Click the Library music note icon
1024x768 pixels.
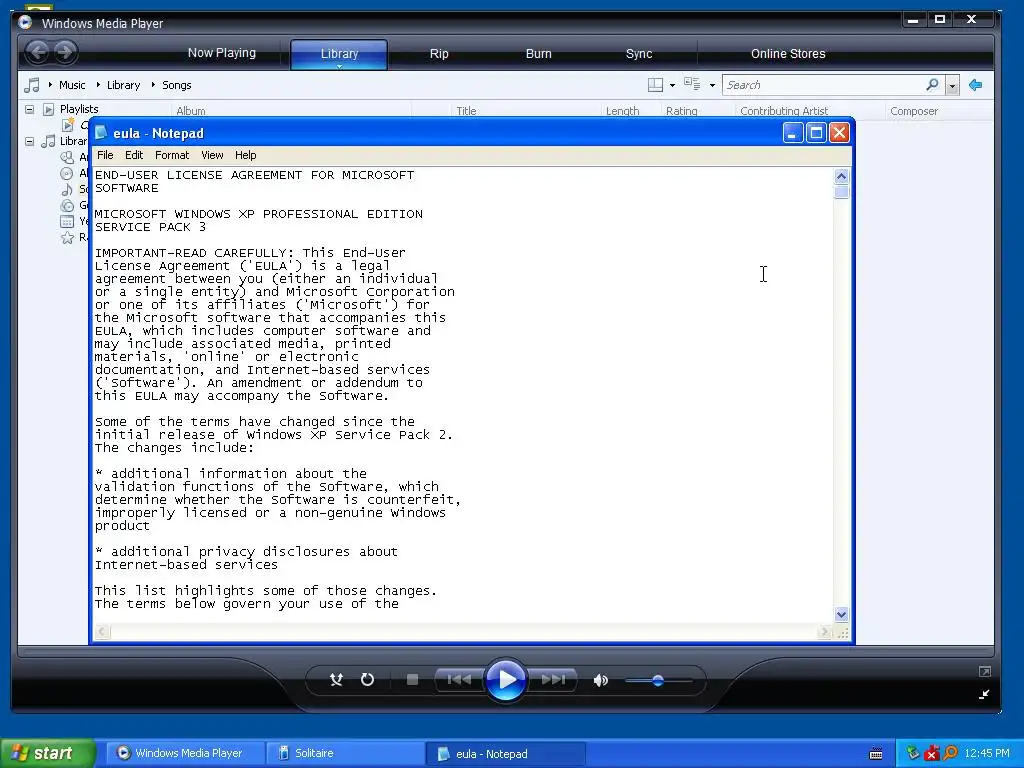tap(48, 141)
